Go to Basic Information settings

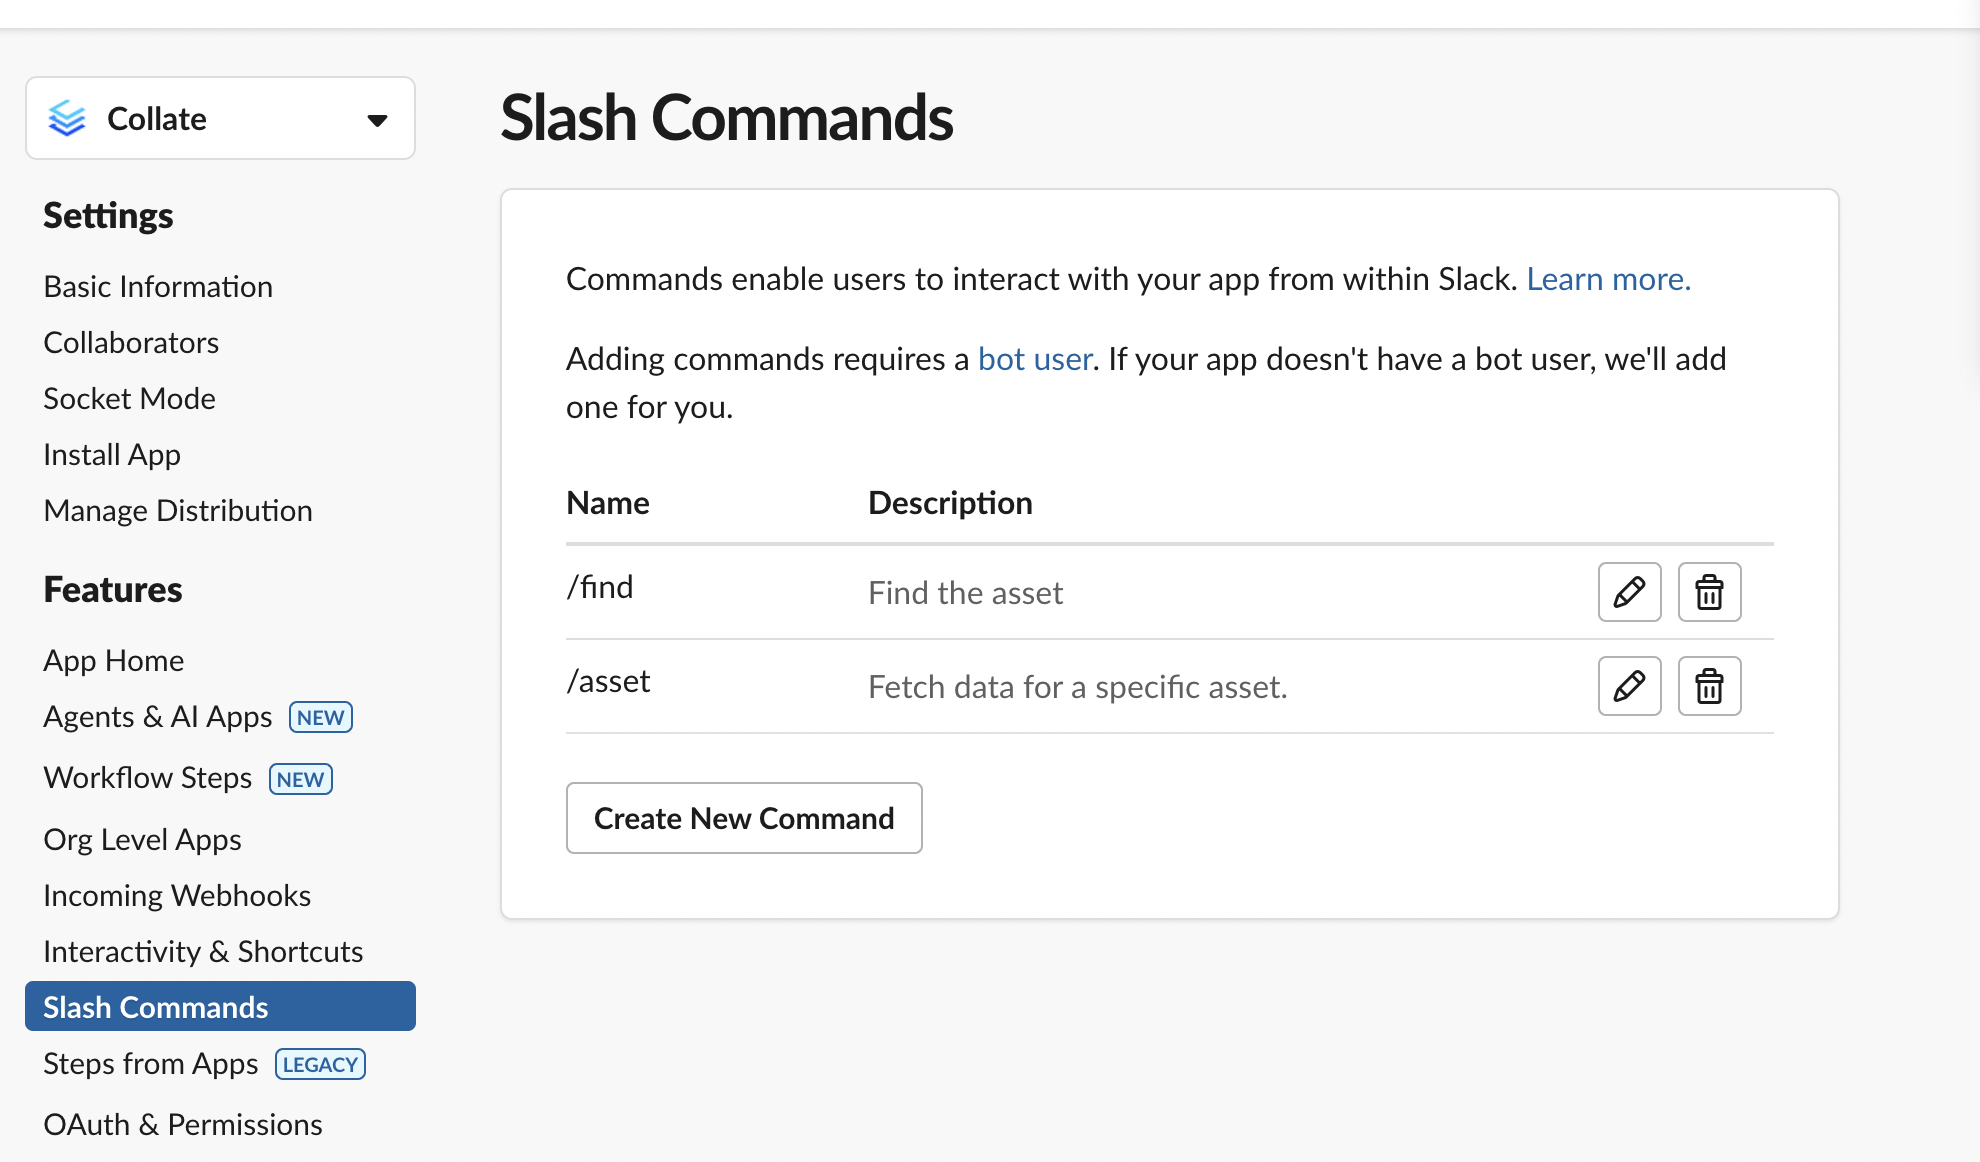pos(158,287)
